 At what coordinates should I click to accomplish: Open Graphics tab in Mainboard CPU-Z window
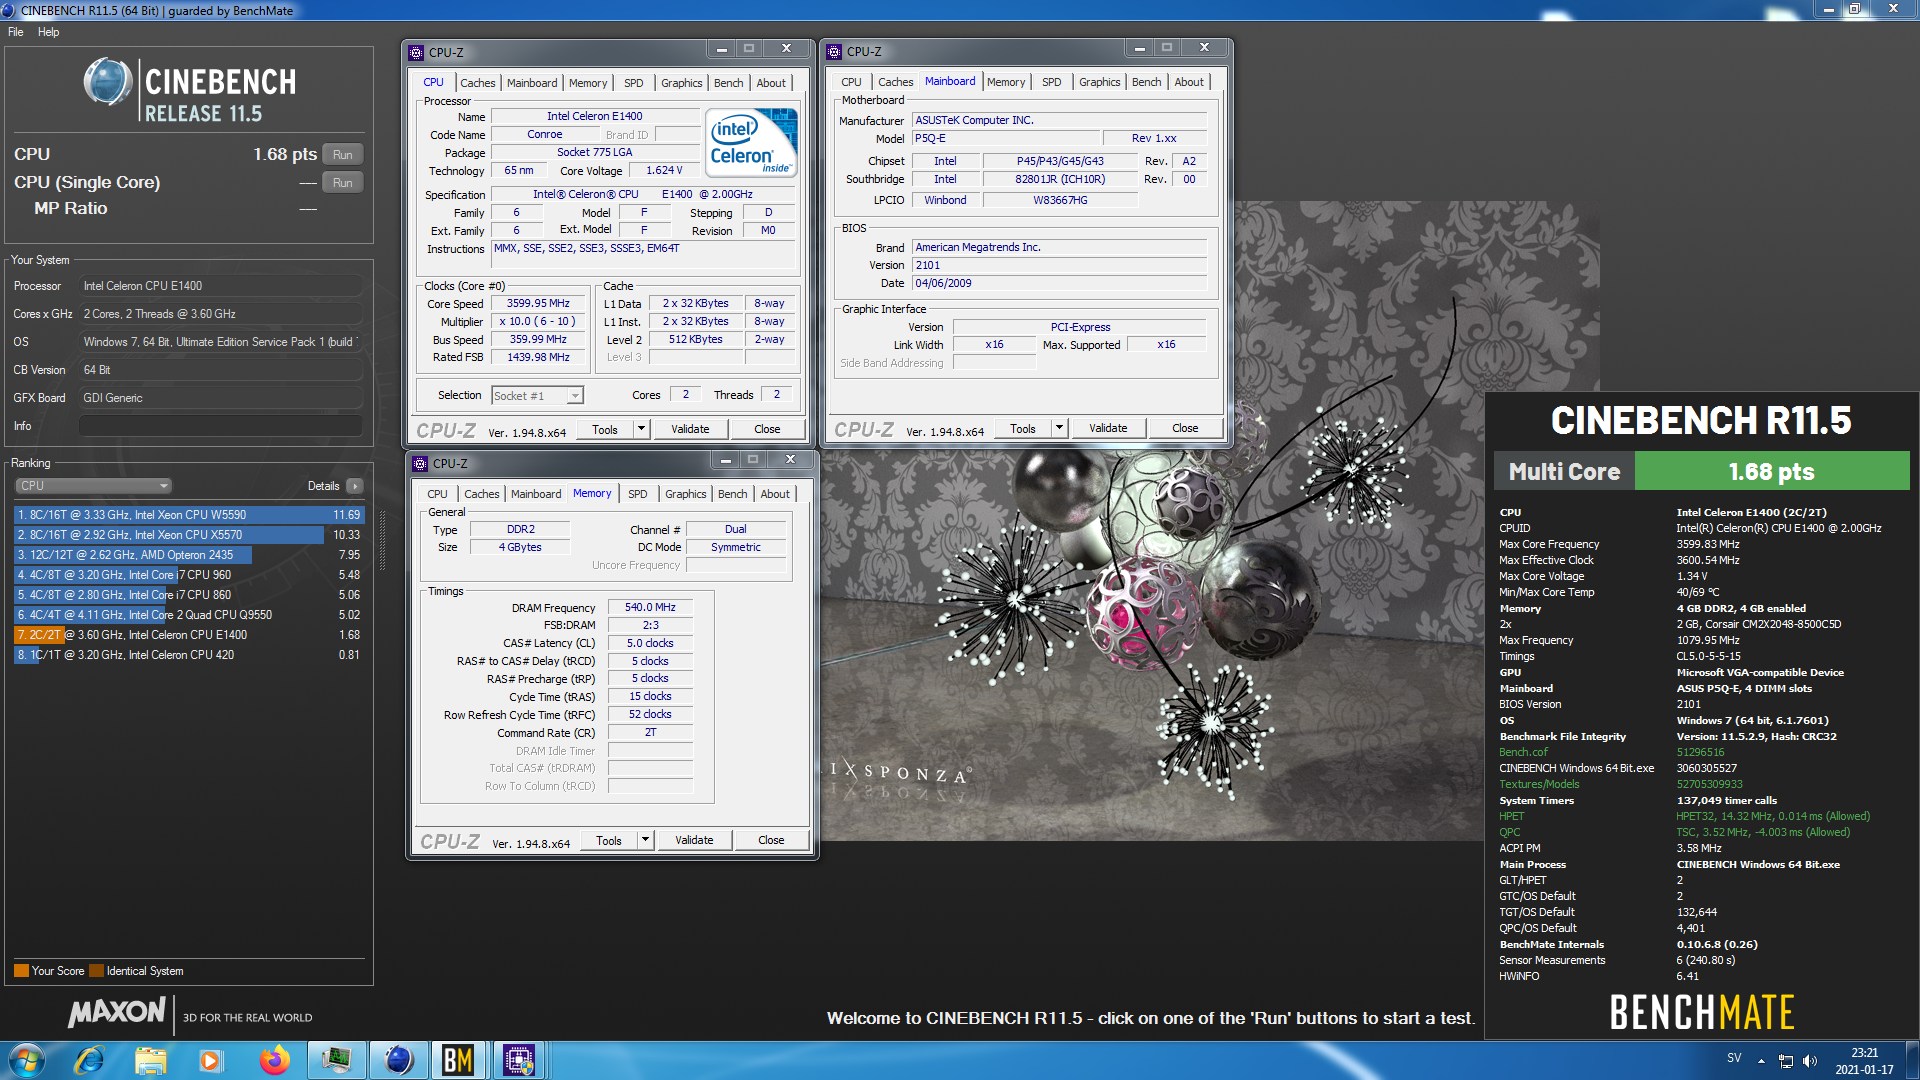pyautogui.click(x=1099, y=82)
